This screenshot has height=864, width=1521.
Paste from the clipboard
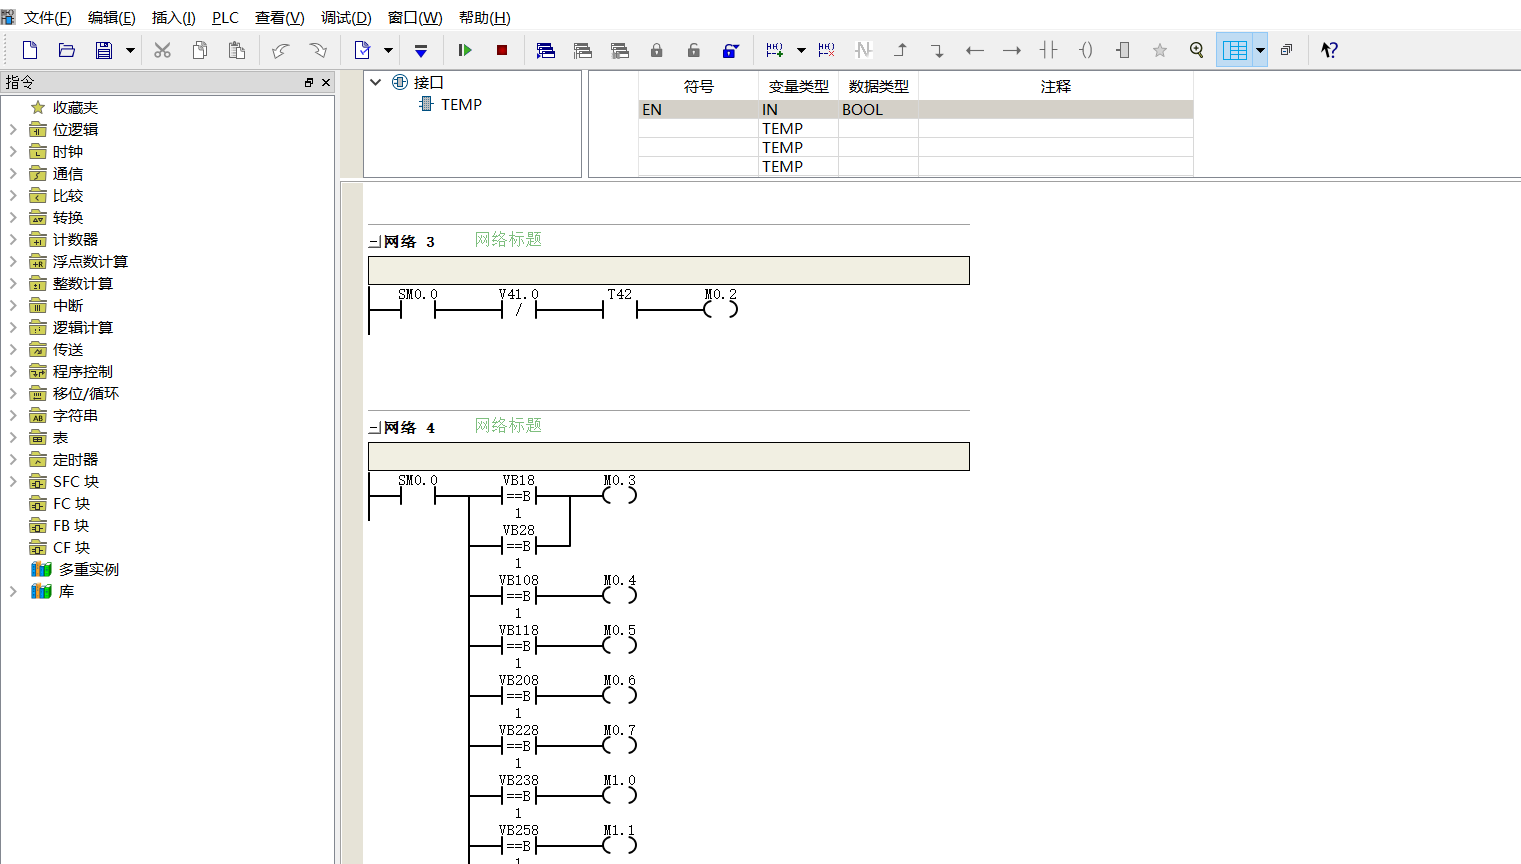pyautogui.click(x=237, y=50)
